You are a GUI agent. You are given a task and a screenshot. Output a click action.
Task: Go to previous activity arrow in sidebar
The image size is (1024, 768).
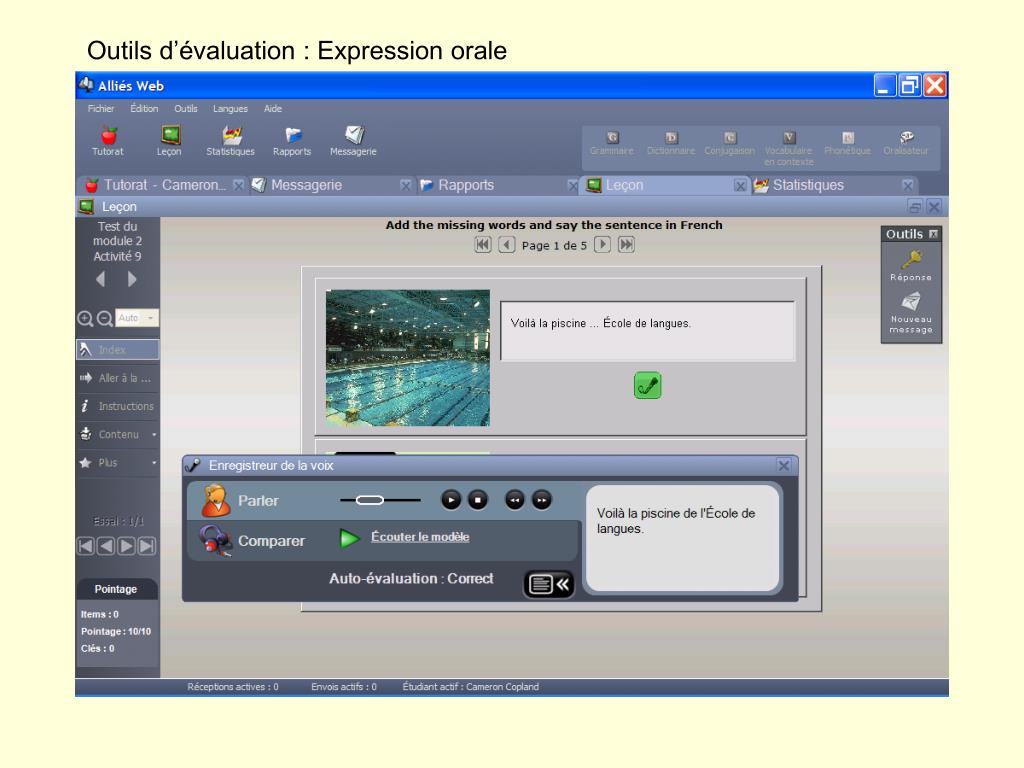[101, 280]
